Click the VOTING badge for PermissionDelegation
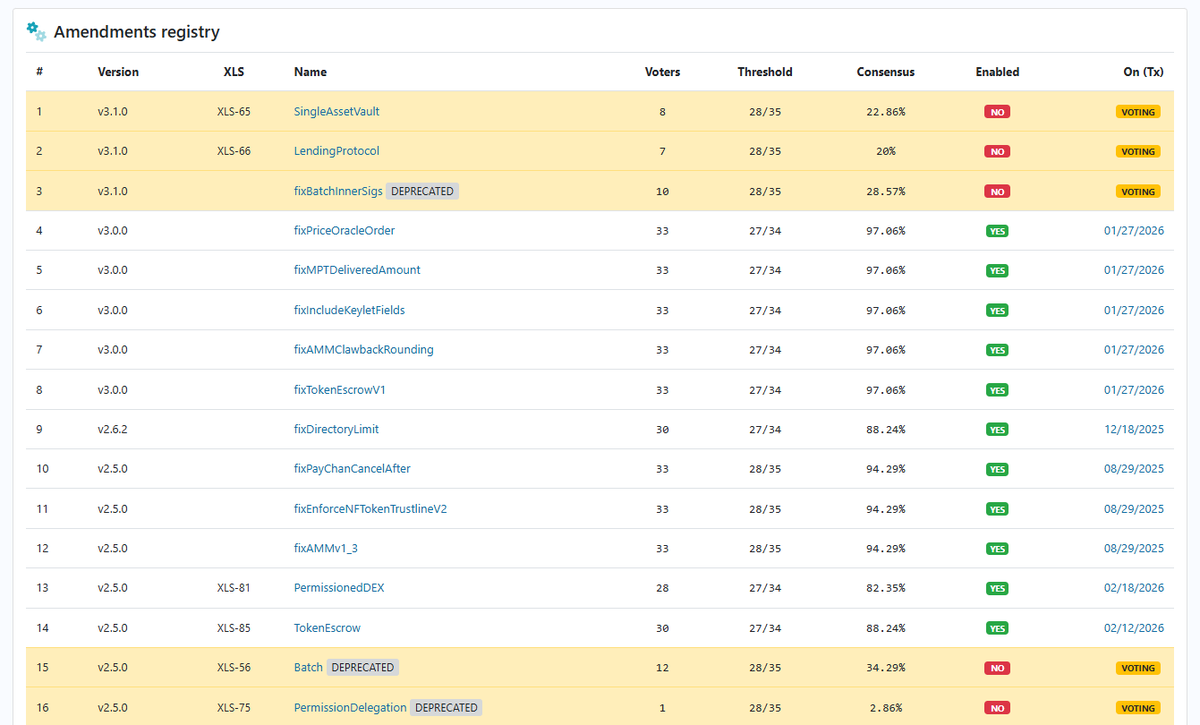The image size is (1200, 725). tap(1138, 708)
